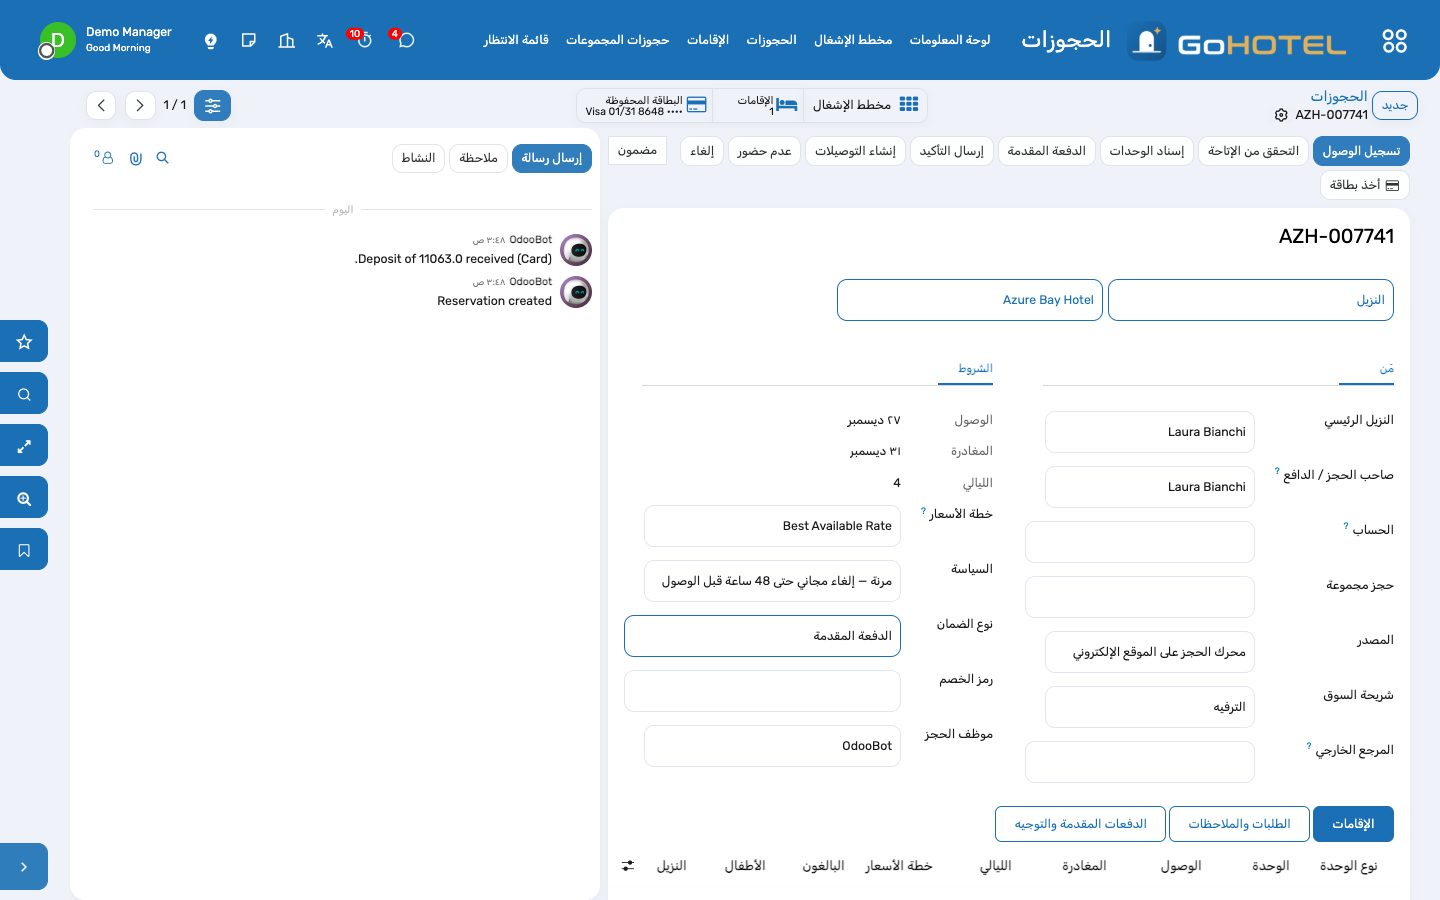Open the language translation icon
This screenshot has width=1440, height=900.
(325, 41)
